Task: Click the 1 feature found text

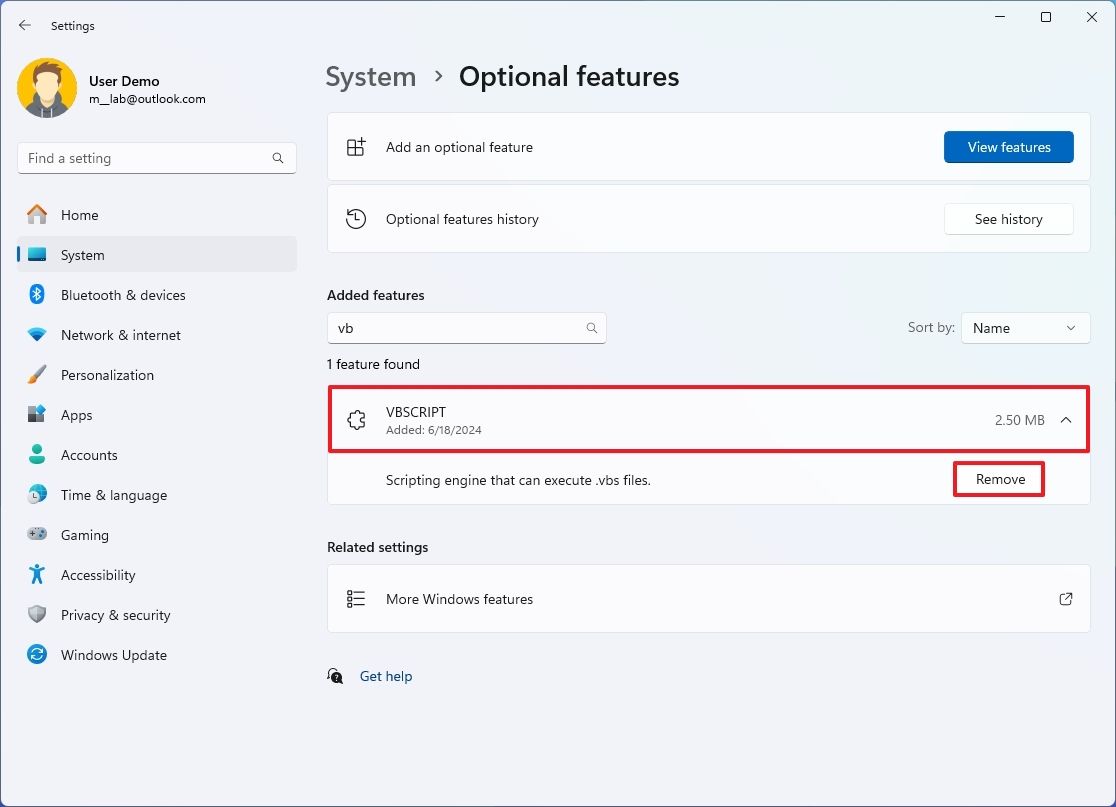Action: click(373, 364)
